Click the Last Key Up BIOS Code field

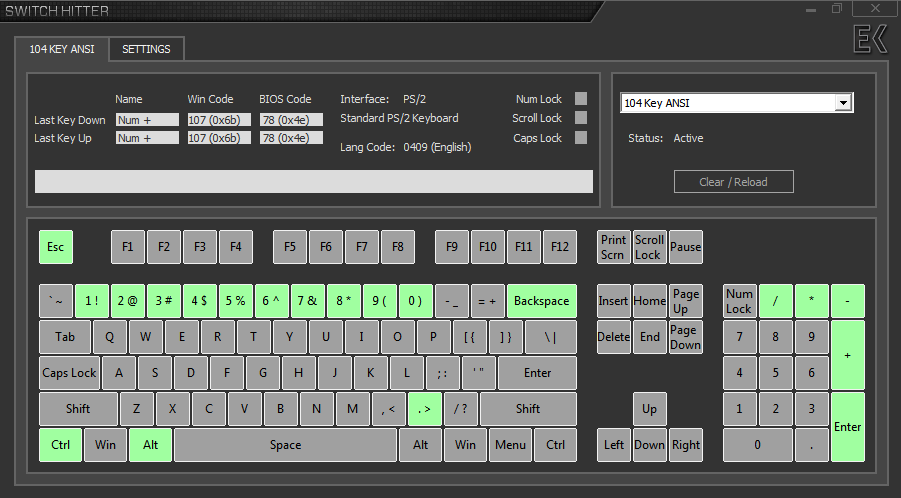291,138
